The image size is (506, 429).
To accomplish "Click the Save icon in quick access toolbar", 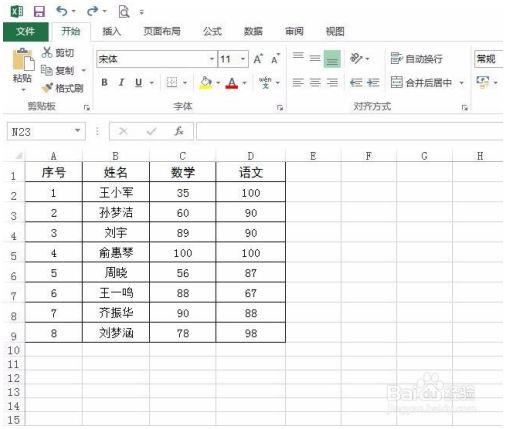I will 39,12.
